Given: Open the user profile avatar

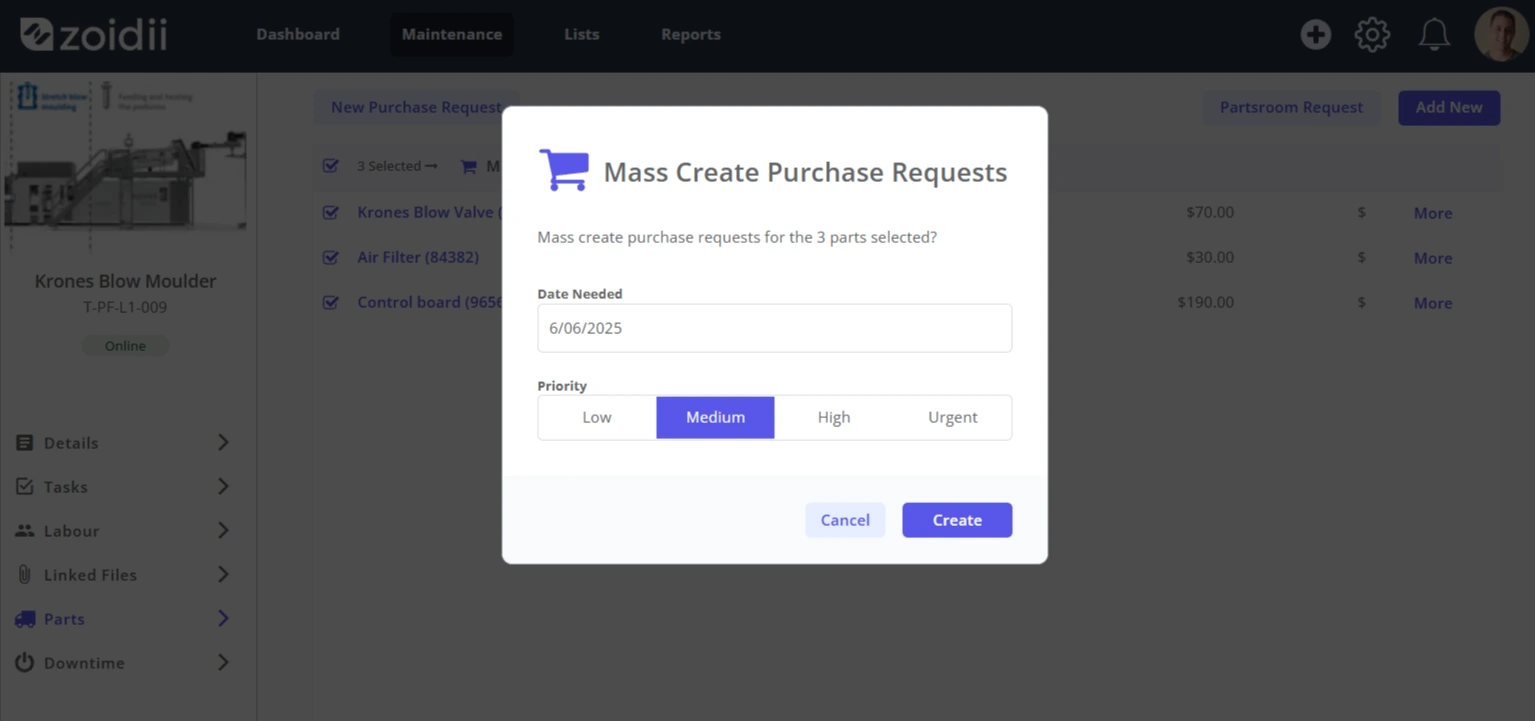Looking at the screenshot, I should [1501, 35].
